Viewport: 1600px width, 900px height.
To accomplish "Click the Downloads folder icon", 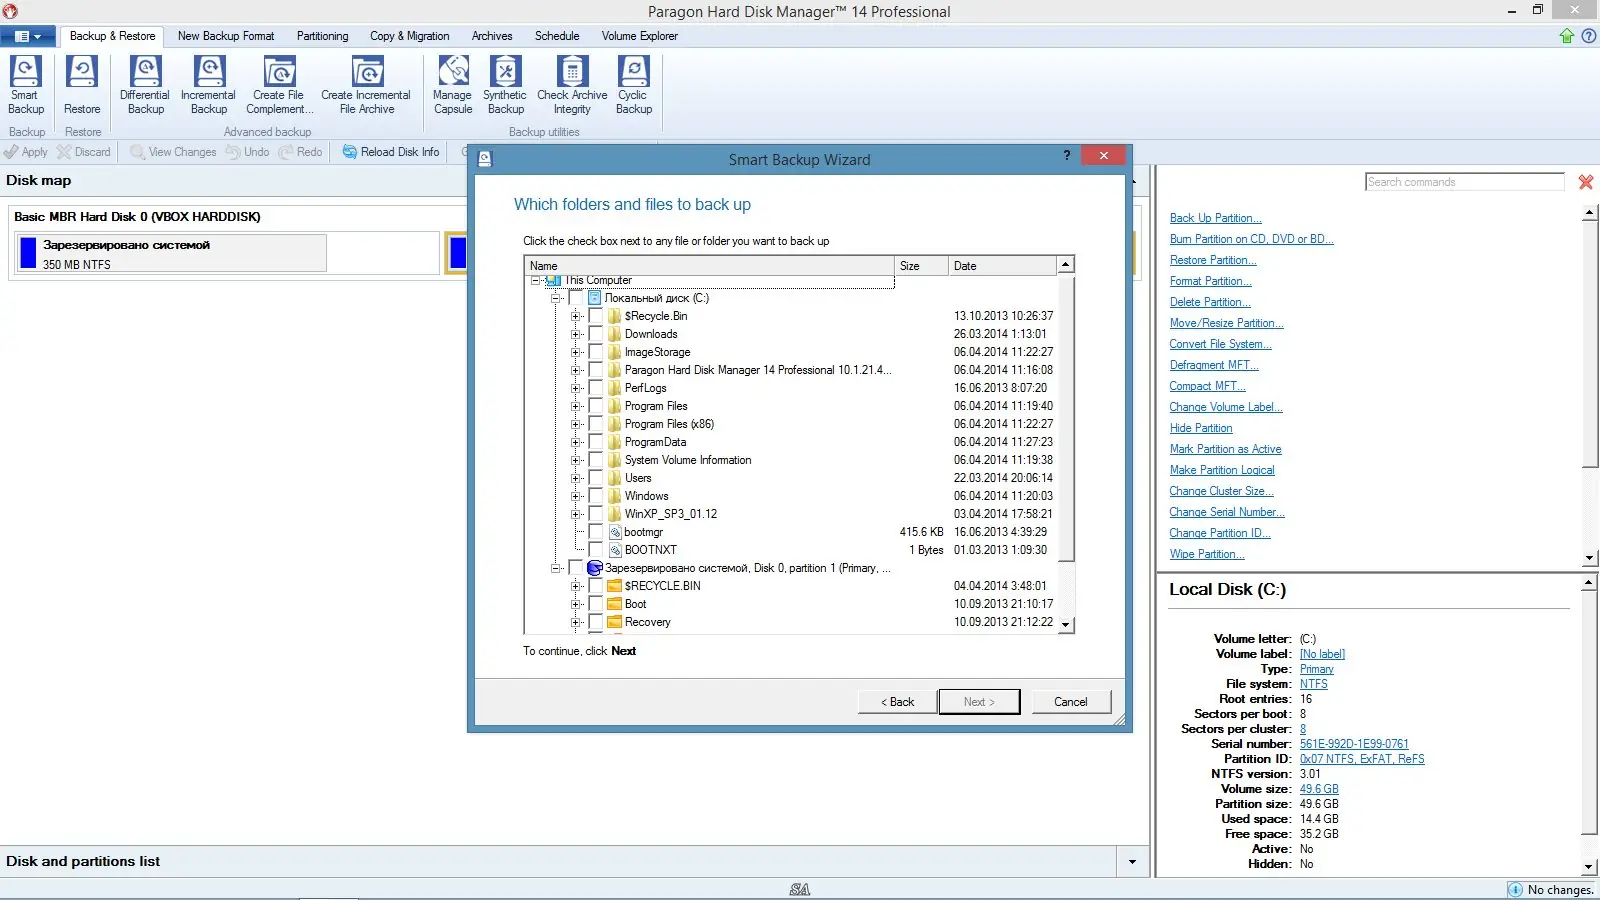I will click(614, 334).
